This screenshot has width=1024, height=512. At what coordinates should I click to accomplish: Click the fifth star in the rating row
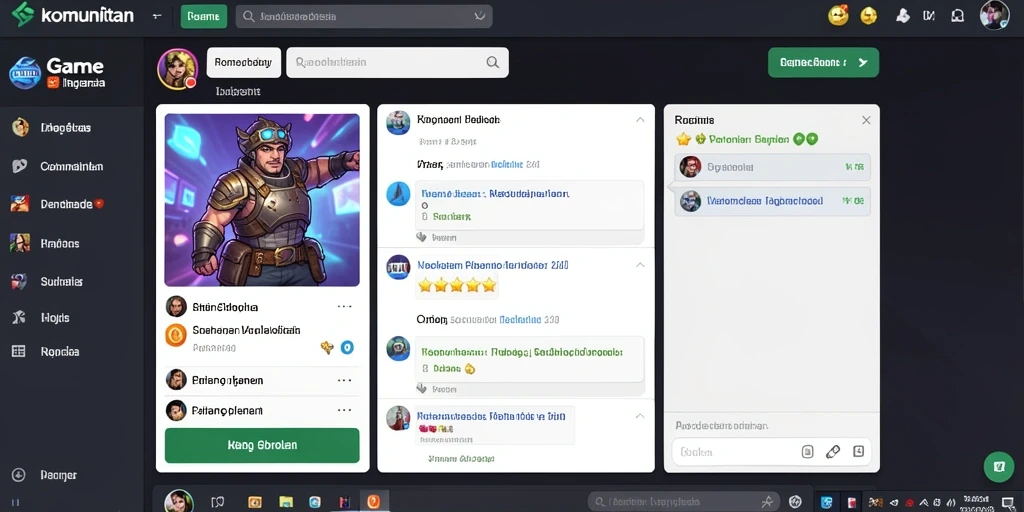coord(488,285)
